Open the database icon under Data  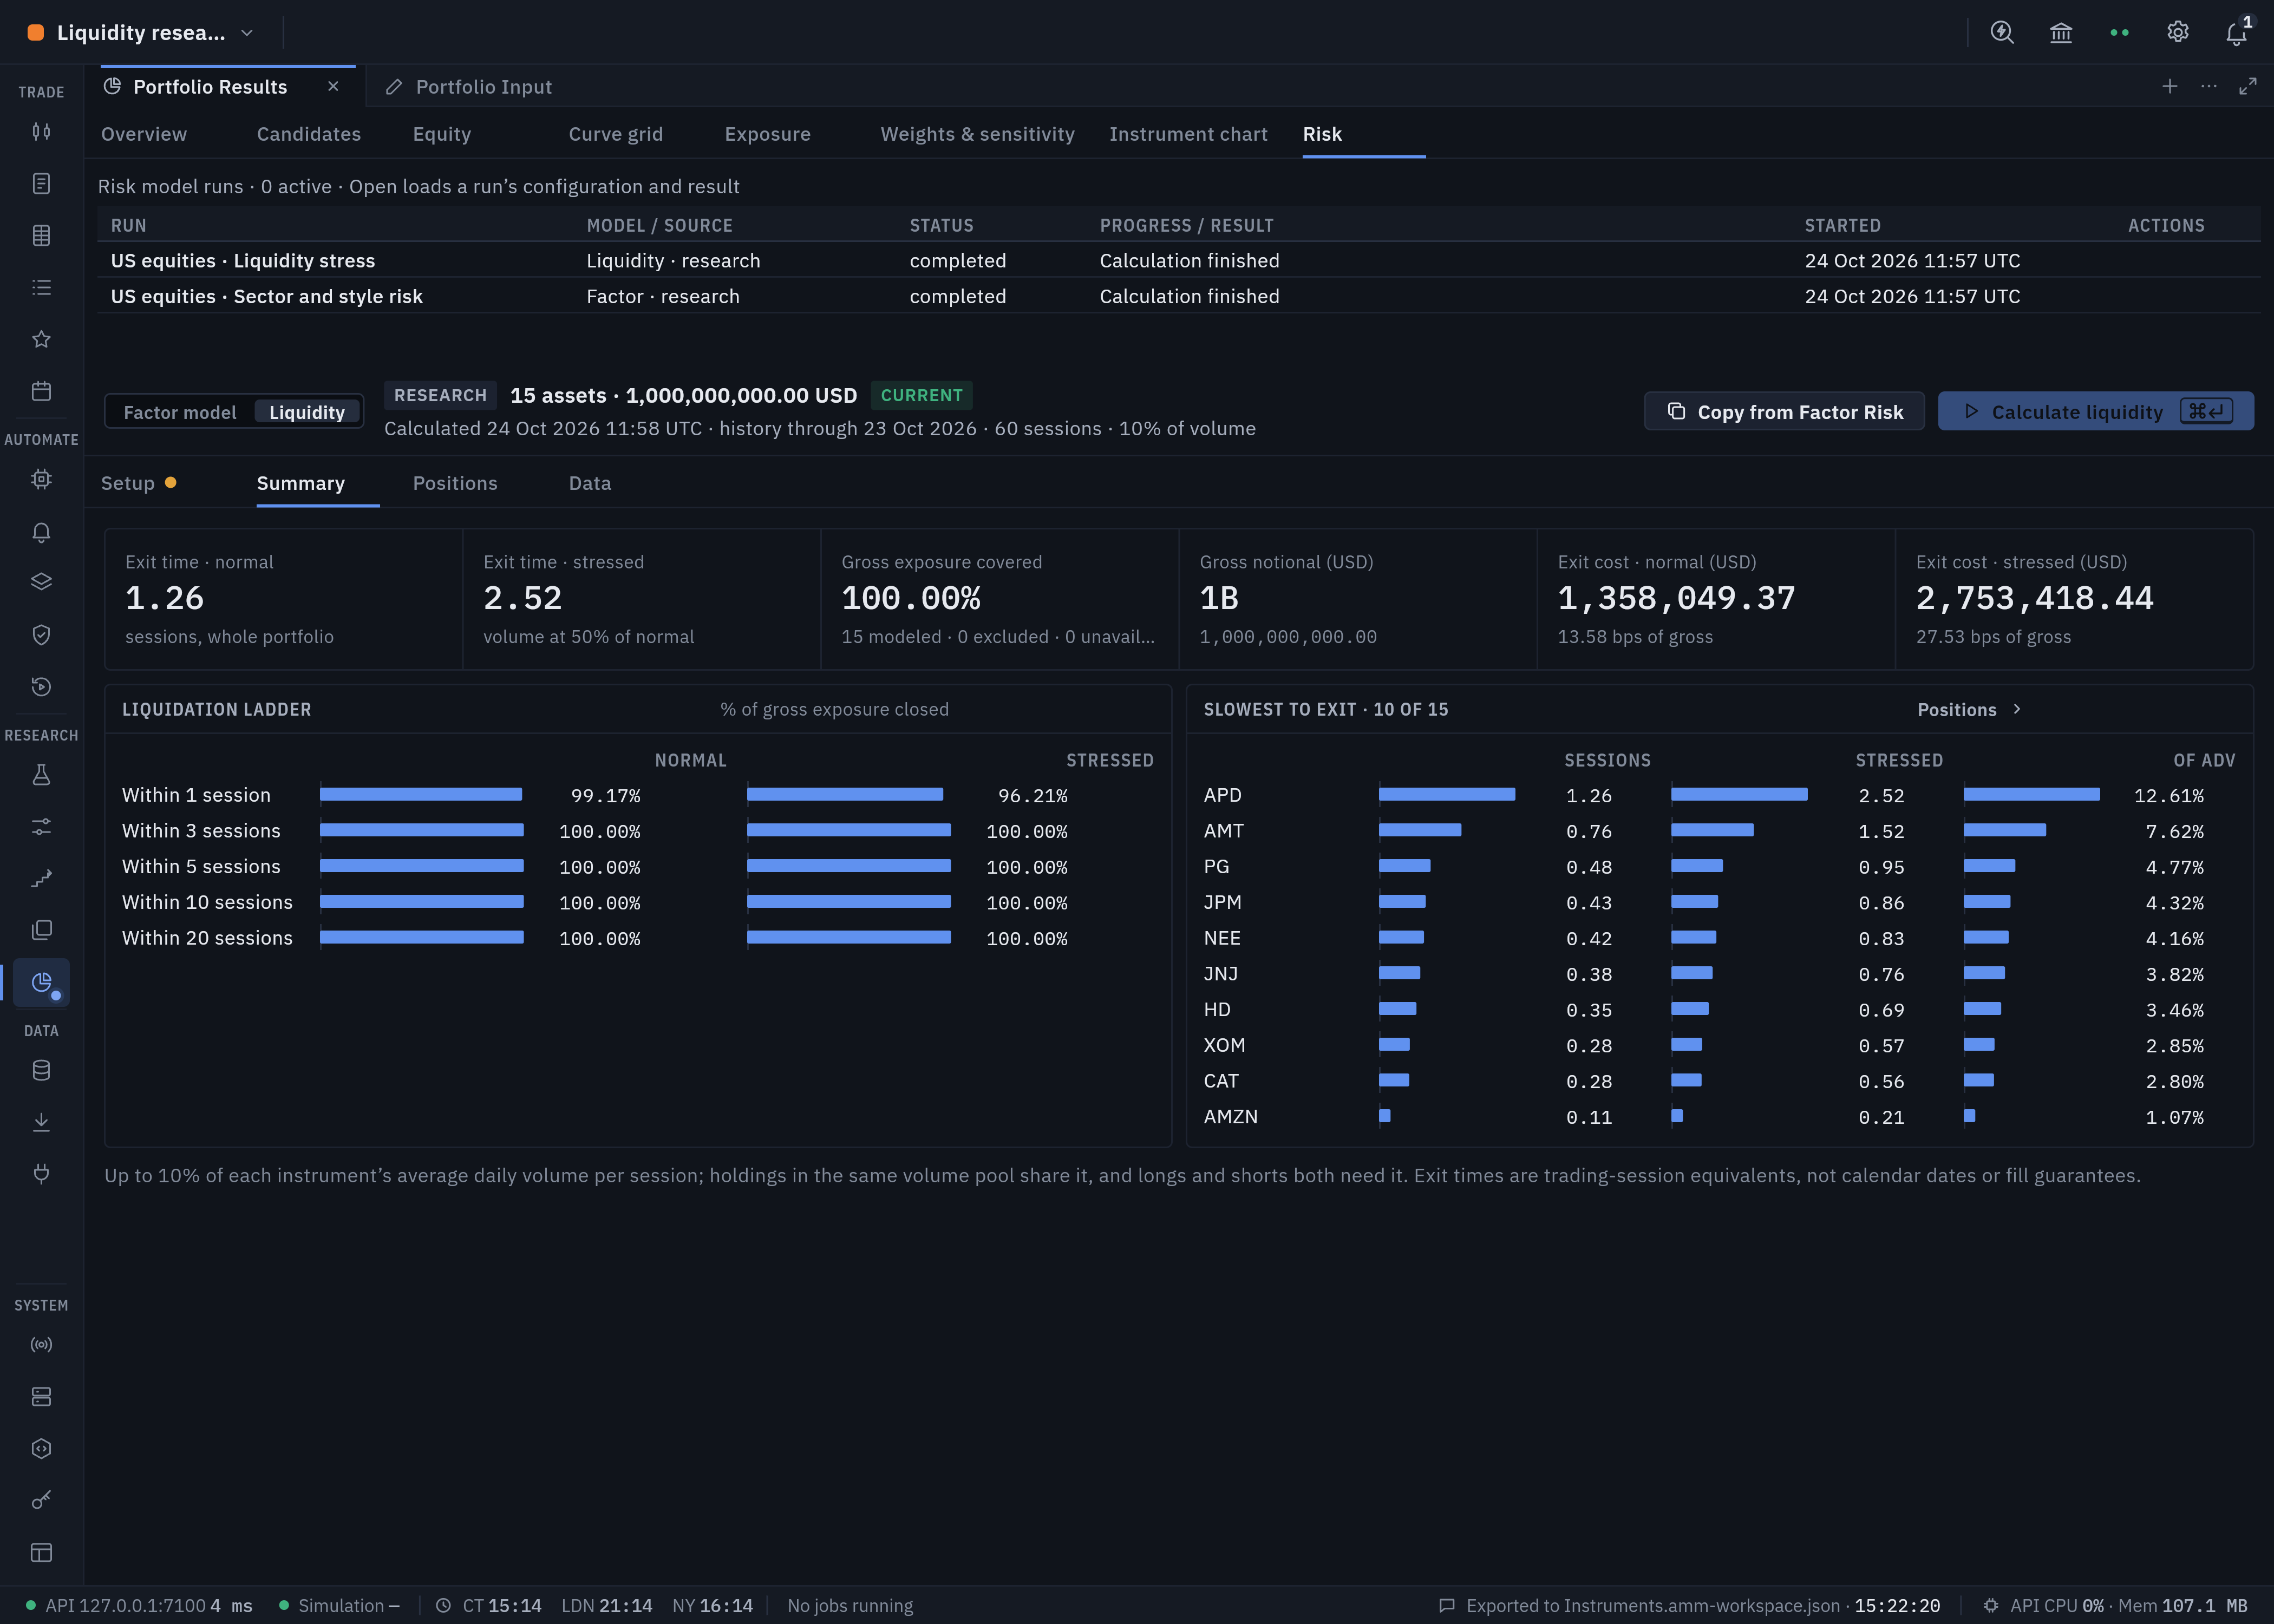[41, 1071]
